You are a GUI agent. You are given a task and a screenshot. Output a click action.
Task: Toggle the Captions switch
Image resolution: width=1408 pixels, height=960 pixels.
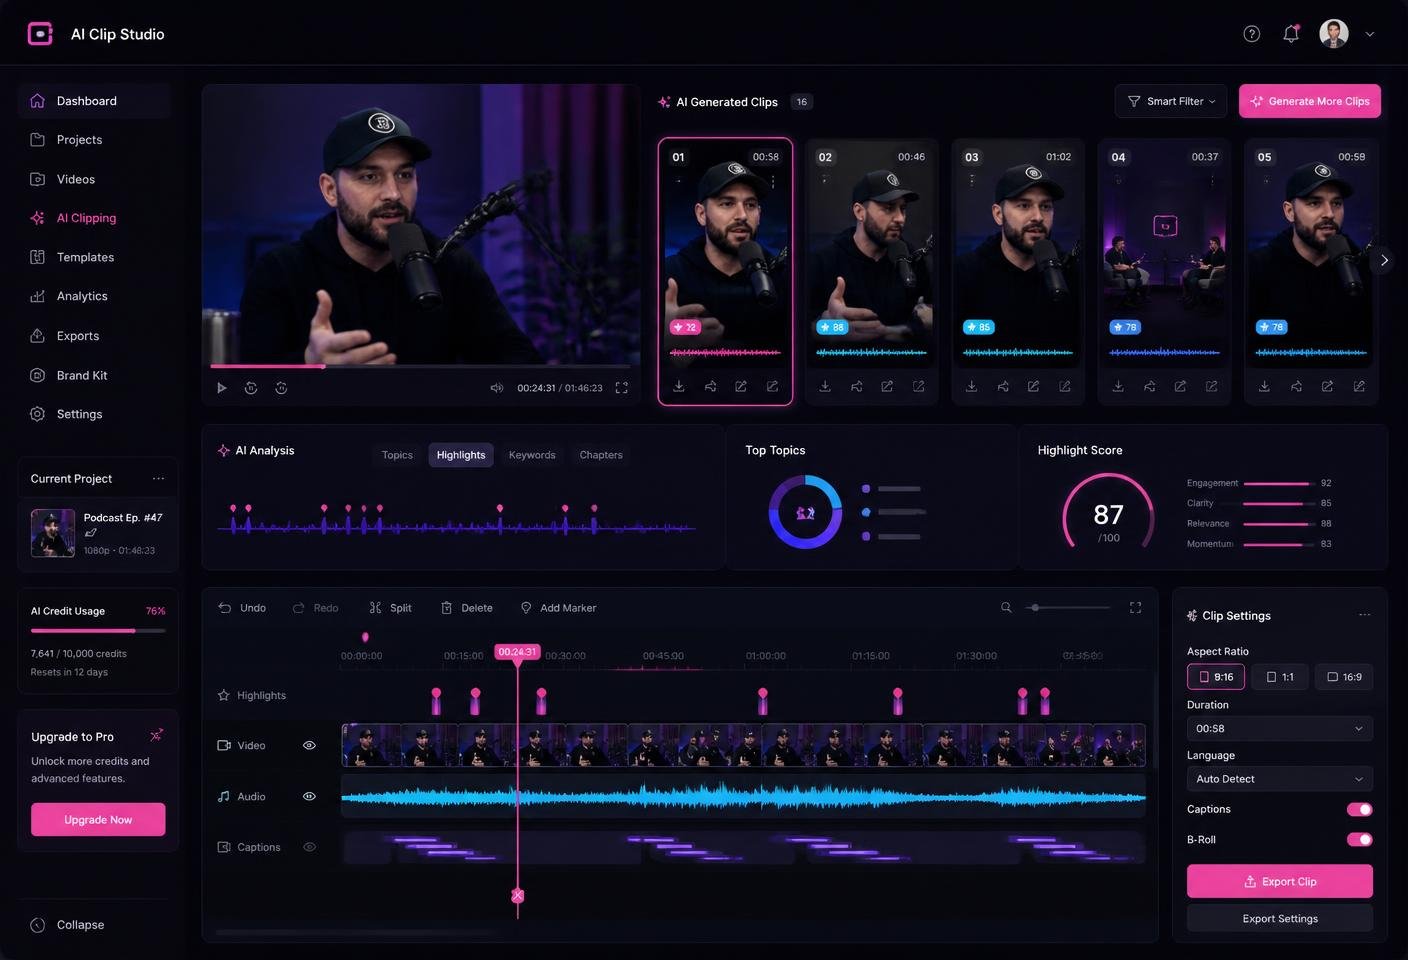(x=1360, y=809)
